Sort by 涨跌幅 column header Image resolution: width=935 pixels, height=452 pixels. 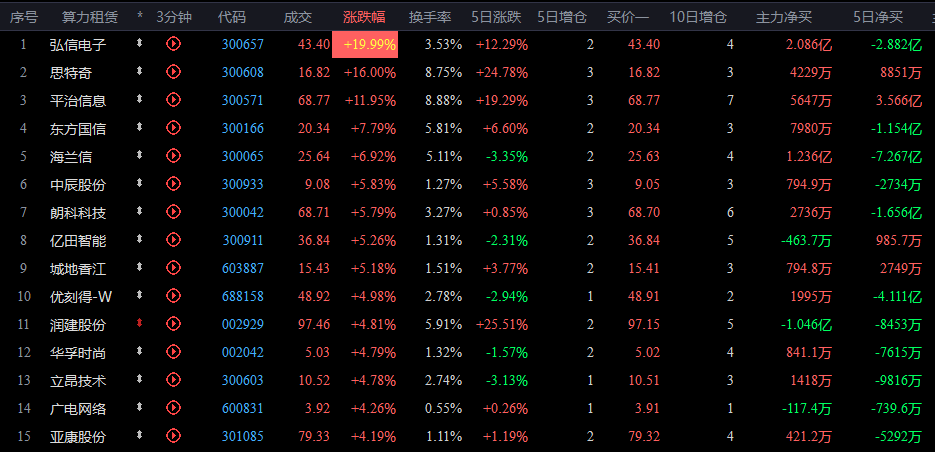click(x=364, y=18)
